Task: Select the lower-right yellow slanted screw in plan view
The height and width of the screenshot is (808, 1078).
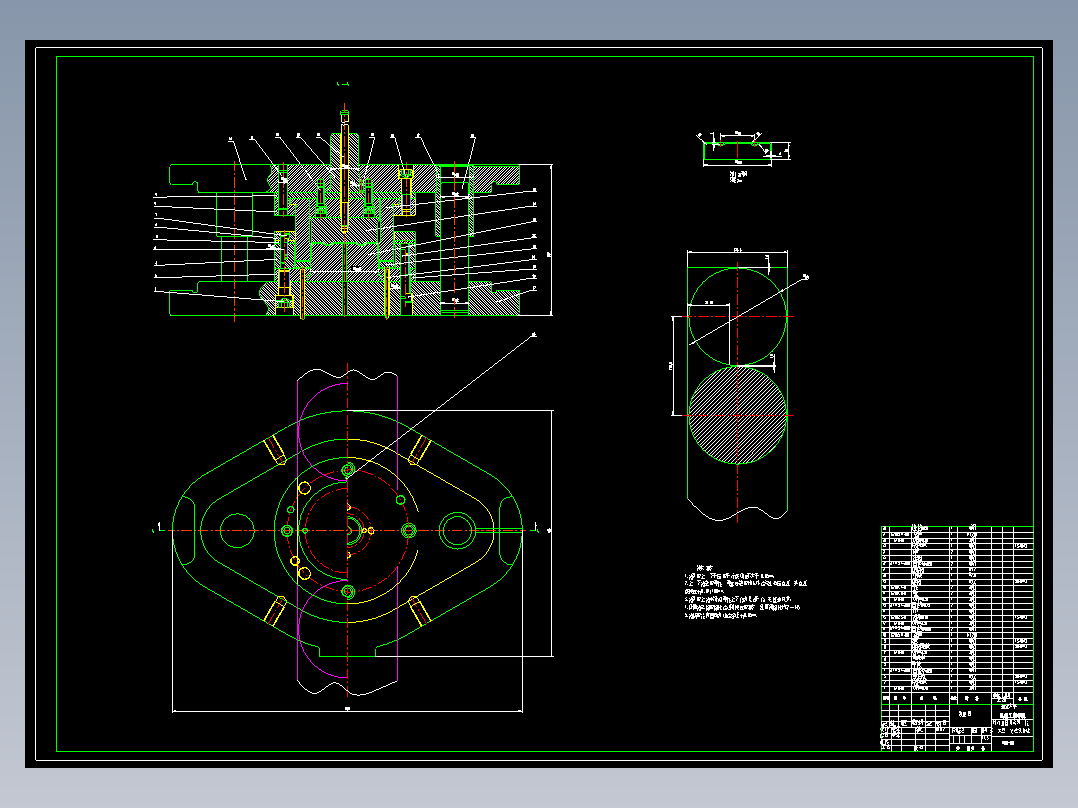Action: pyautogui.click(x=419, y=611)
